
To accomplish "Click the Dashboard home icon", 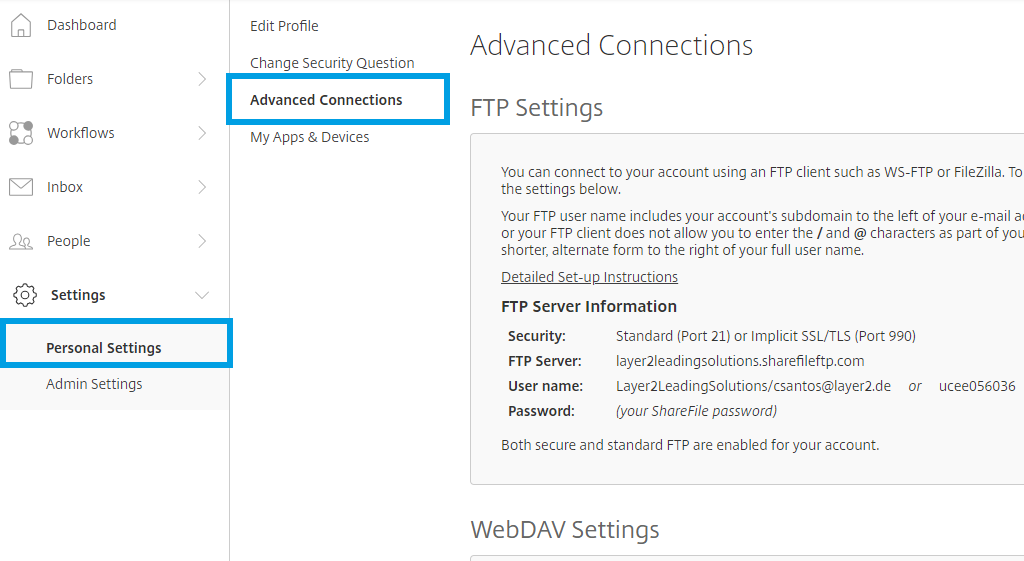I will [21, 25].
